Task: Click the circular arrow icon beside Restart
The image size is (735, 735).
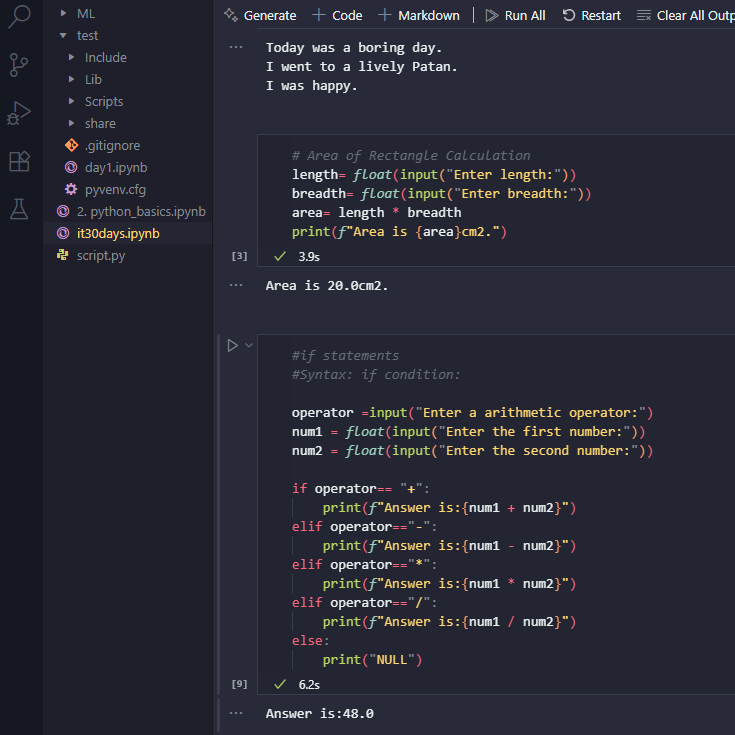Action: pyautogui.click(x=569, y=15)
